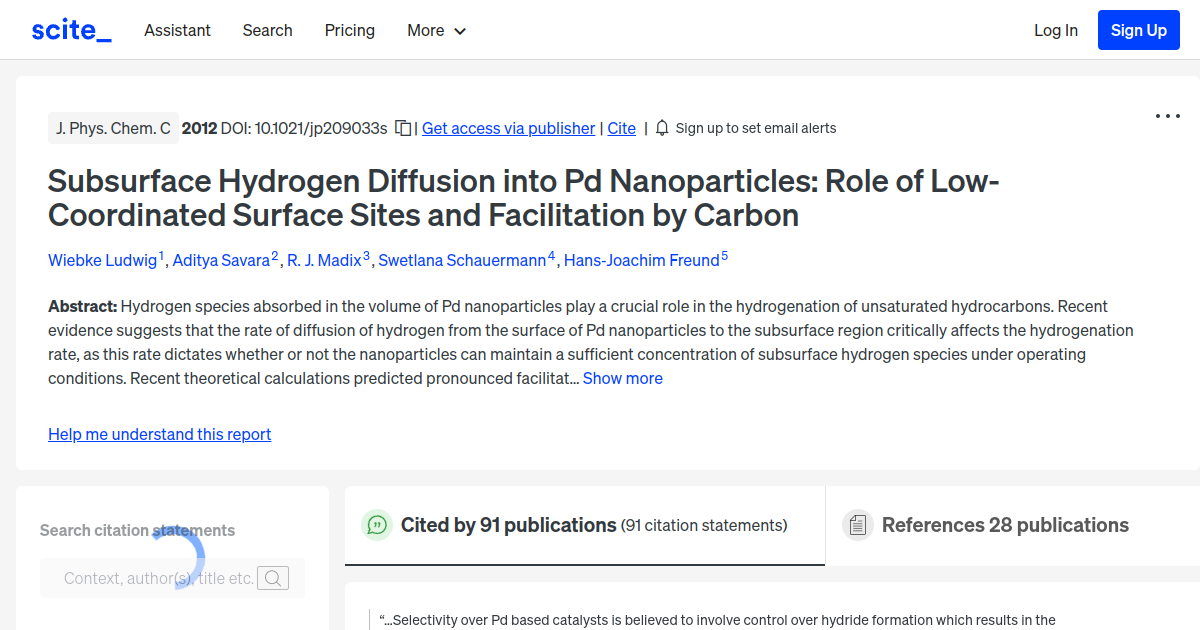Copy the DOI using the copy icon
The image size is (1200, 630).
(401, 128)
